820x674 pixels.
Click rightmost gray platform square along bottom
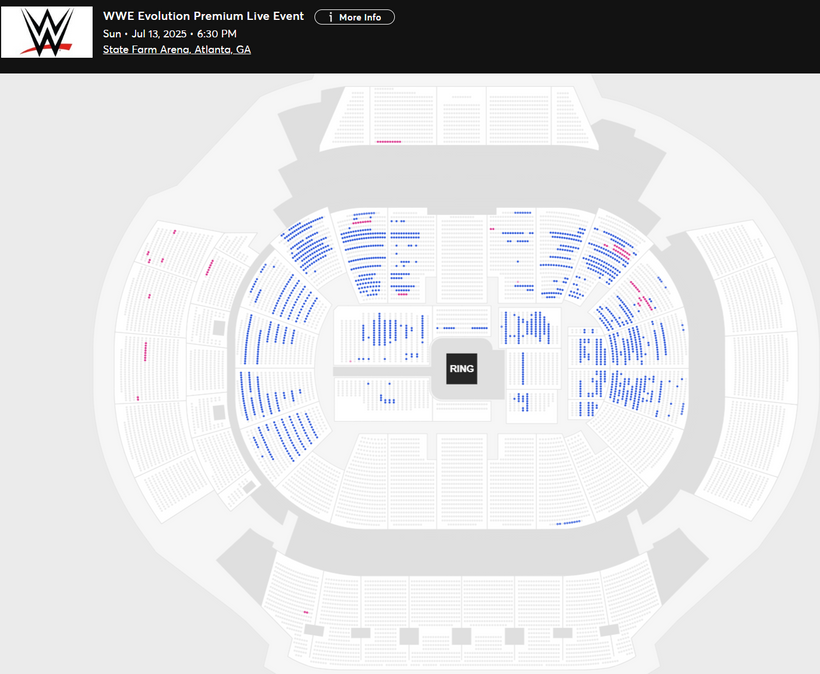(610, 630)
